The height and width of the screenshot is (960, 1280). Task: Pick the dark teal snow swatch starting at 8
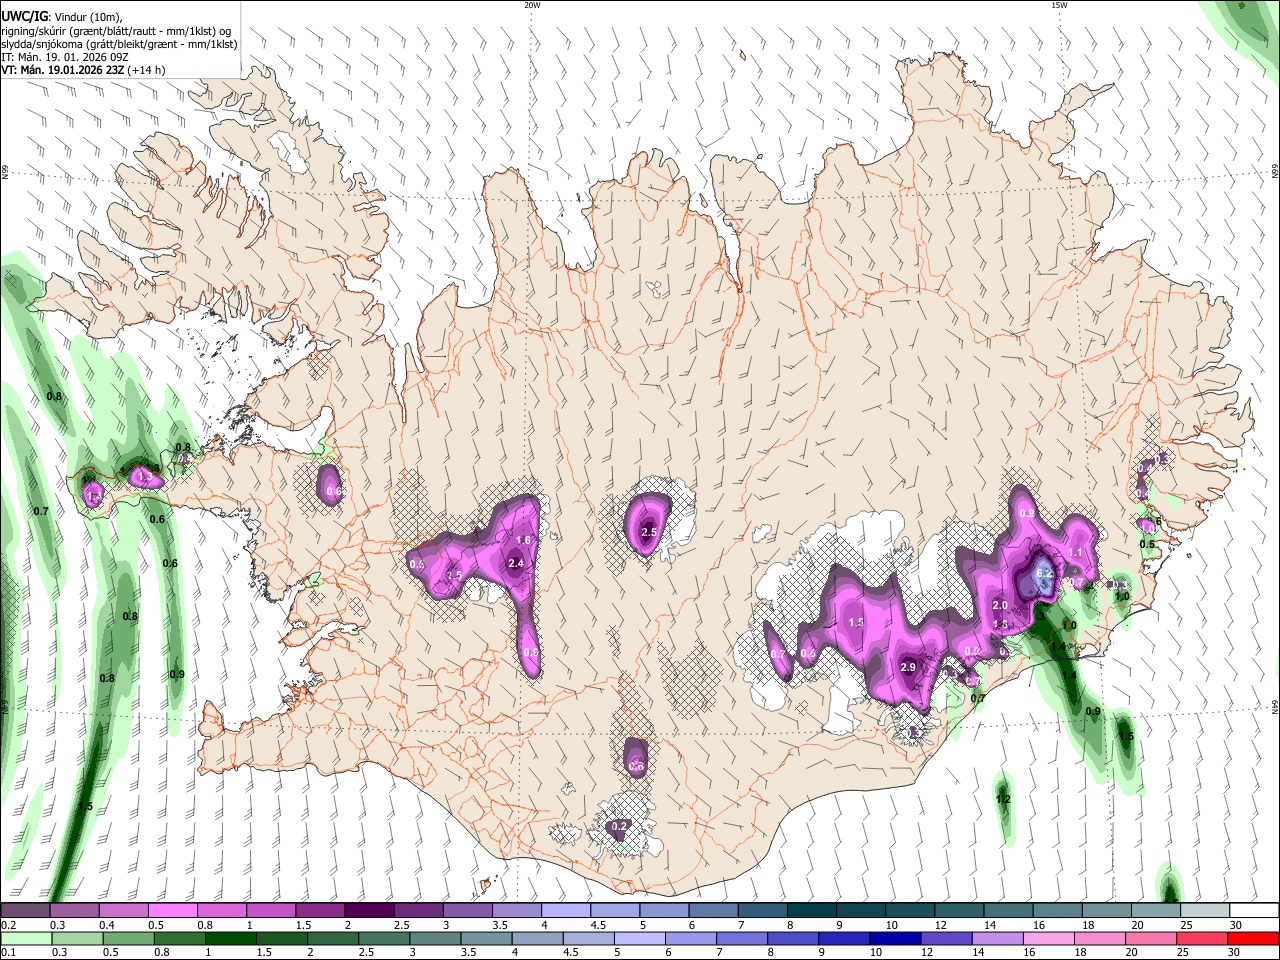pos(811,910)
